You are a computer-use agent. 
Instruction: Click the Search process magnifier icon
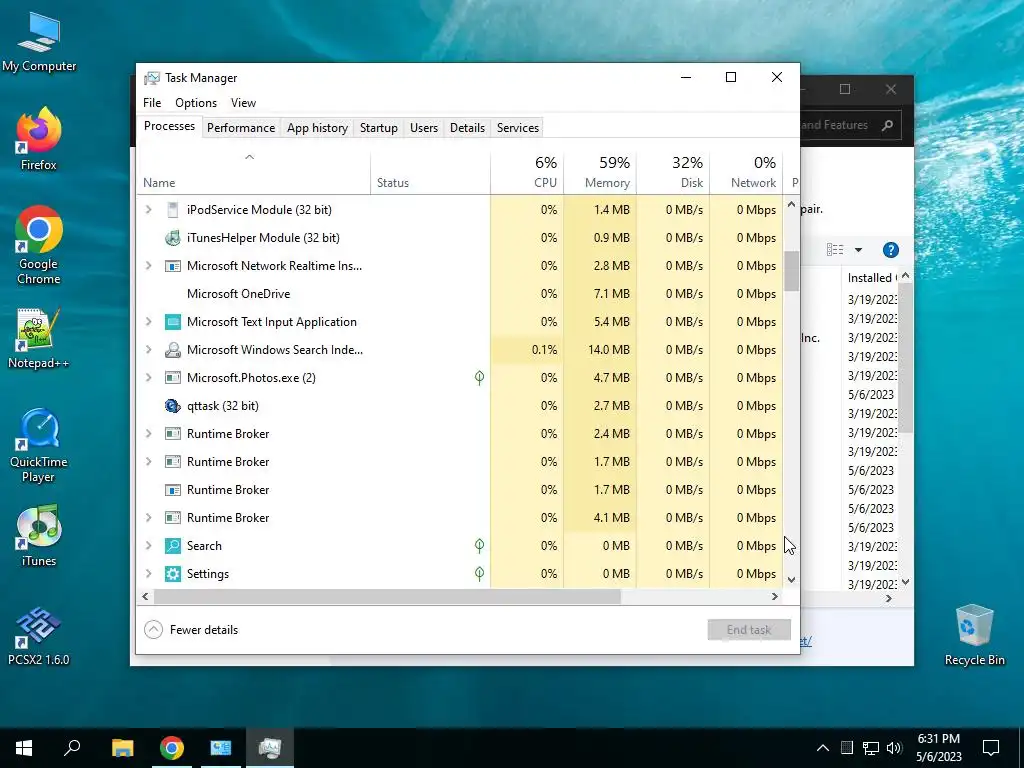[172, 546]
